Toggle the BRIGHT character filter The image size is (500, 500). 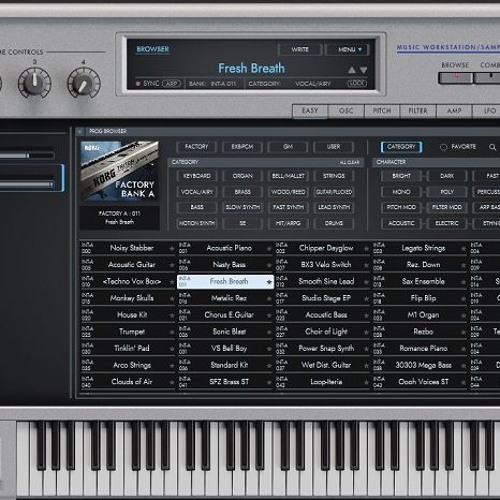pos(401,176)
